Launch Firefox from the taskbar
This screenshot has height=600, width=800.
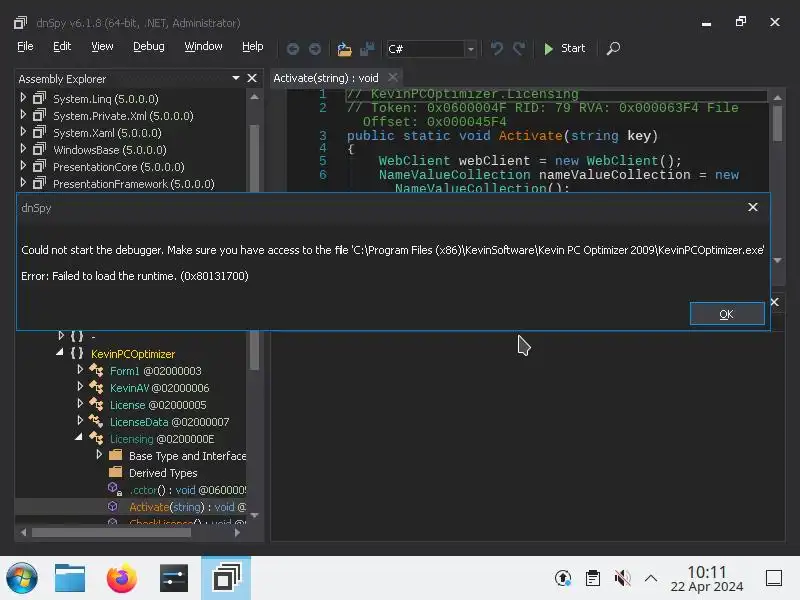[121, 578]
